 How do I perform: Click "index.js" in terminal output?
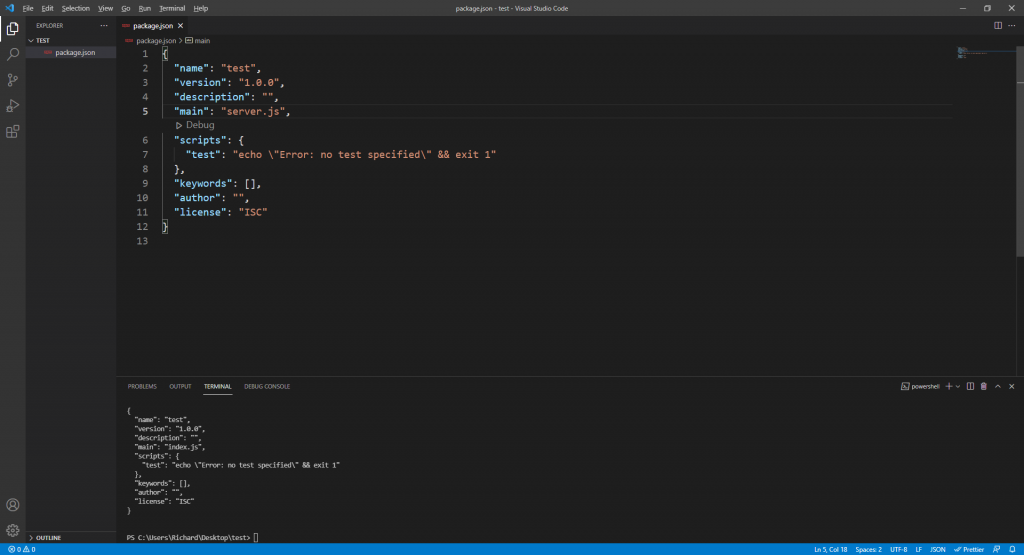point(183,447)
